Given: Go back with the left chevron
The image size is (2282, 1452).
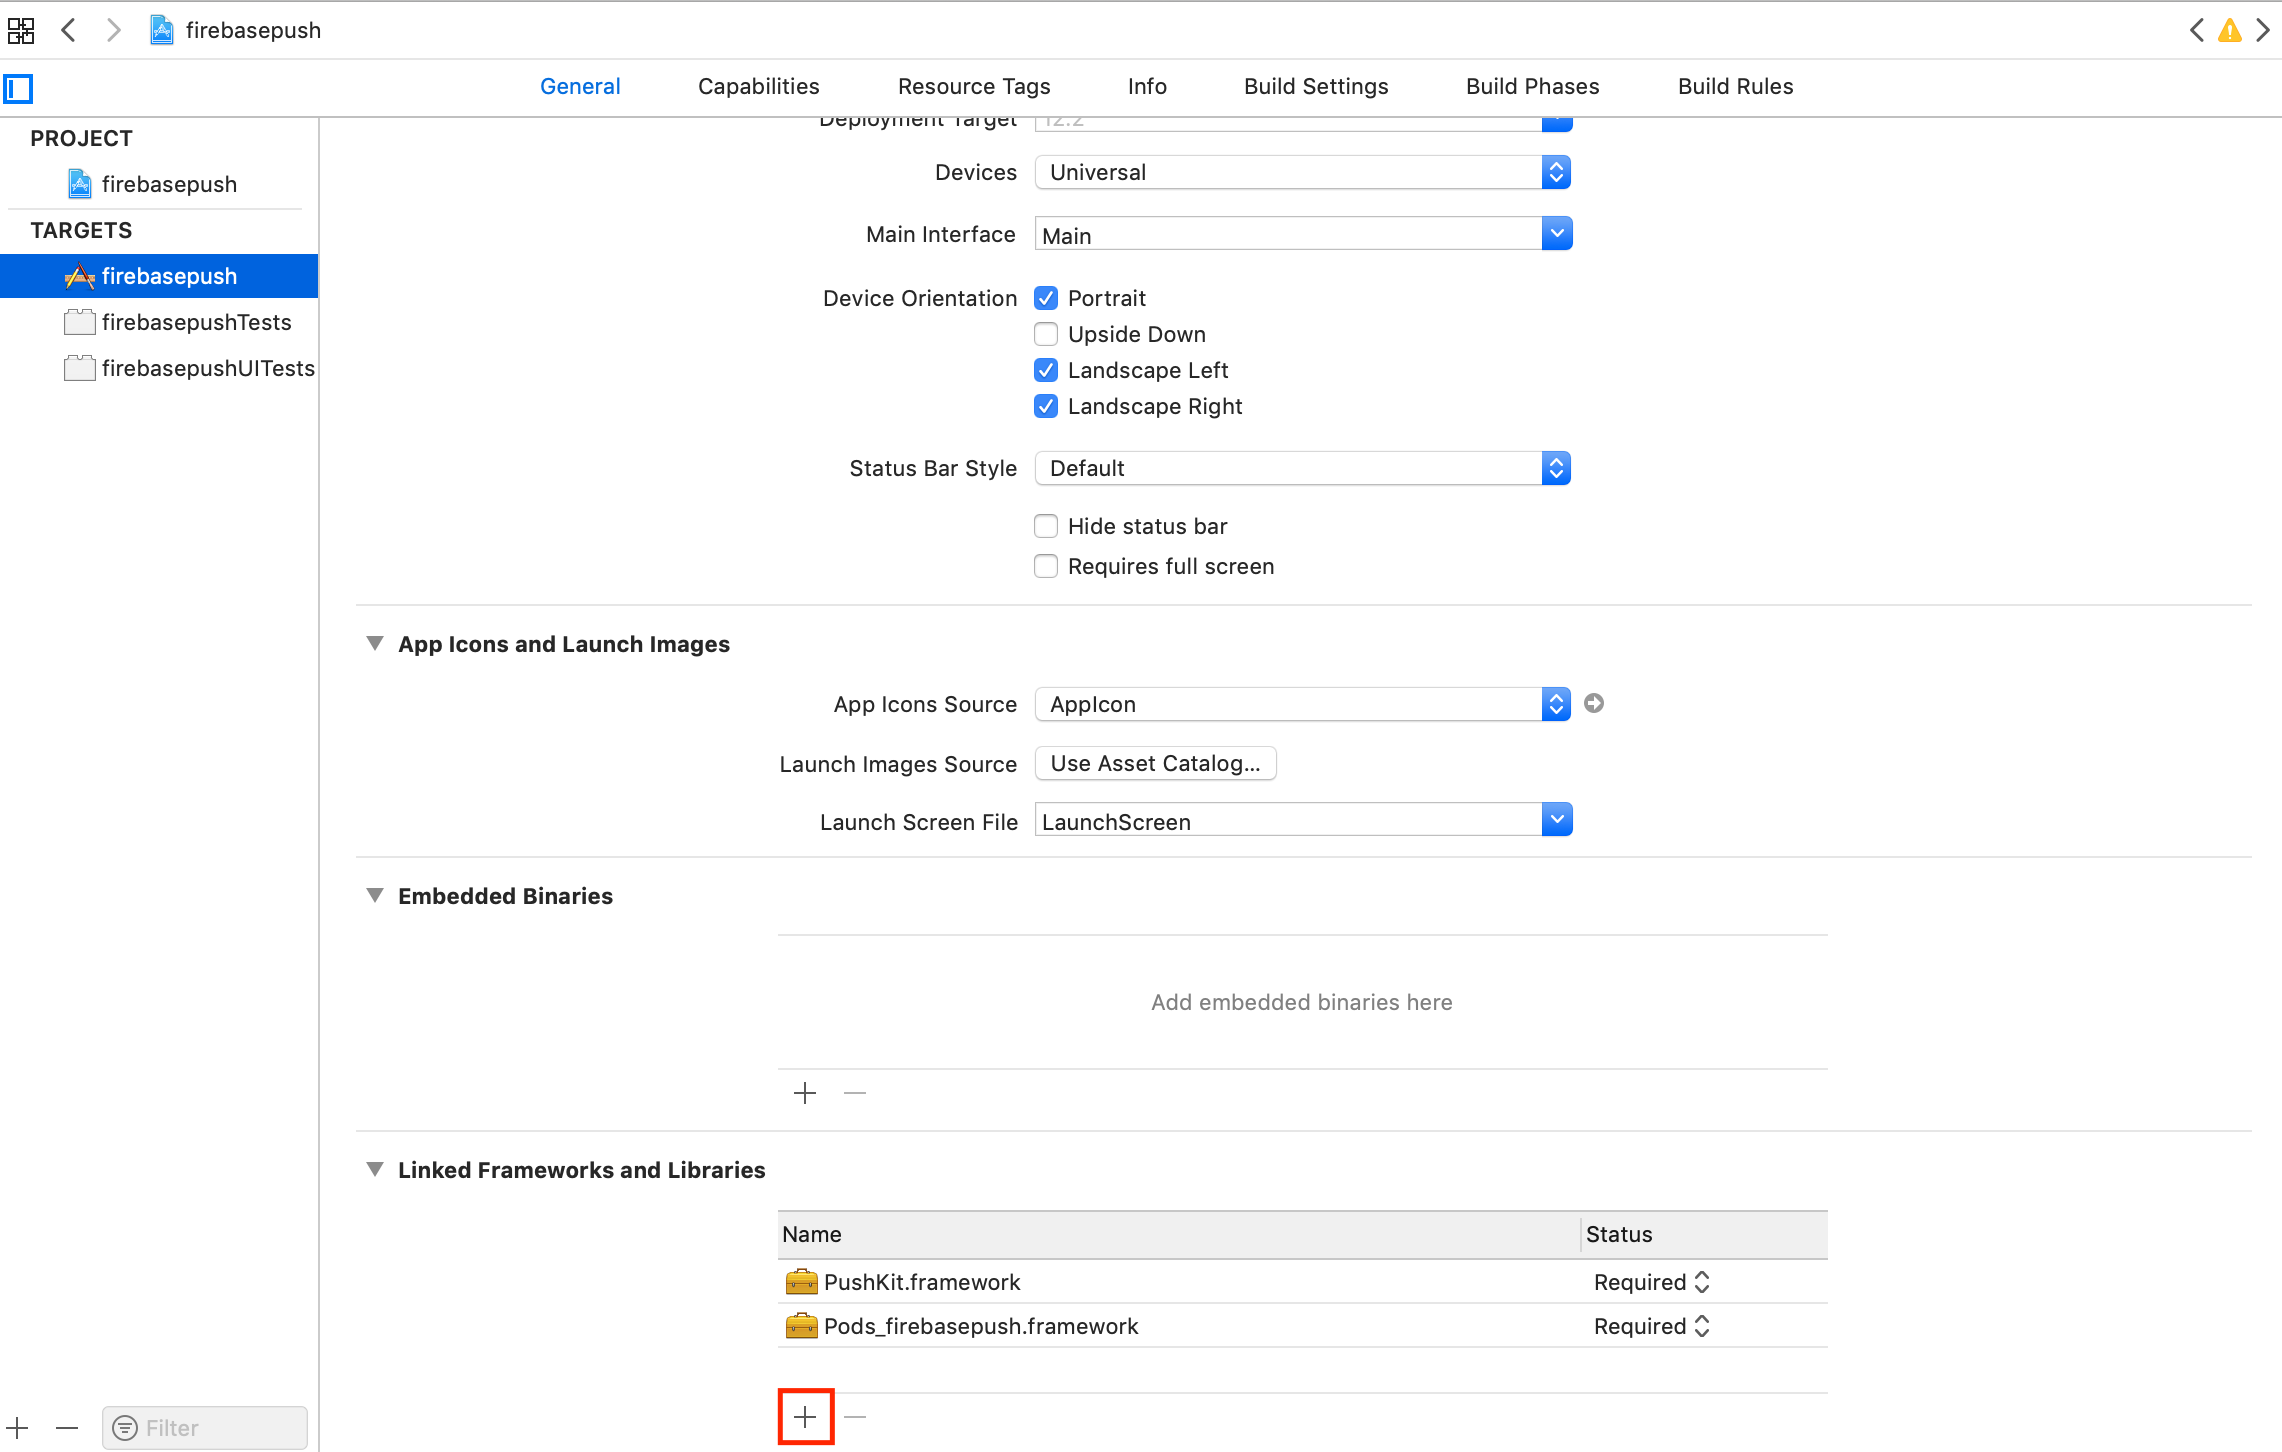Looking at the screenshot, I should [x=69, y=30].
